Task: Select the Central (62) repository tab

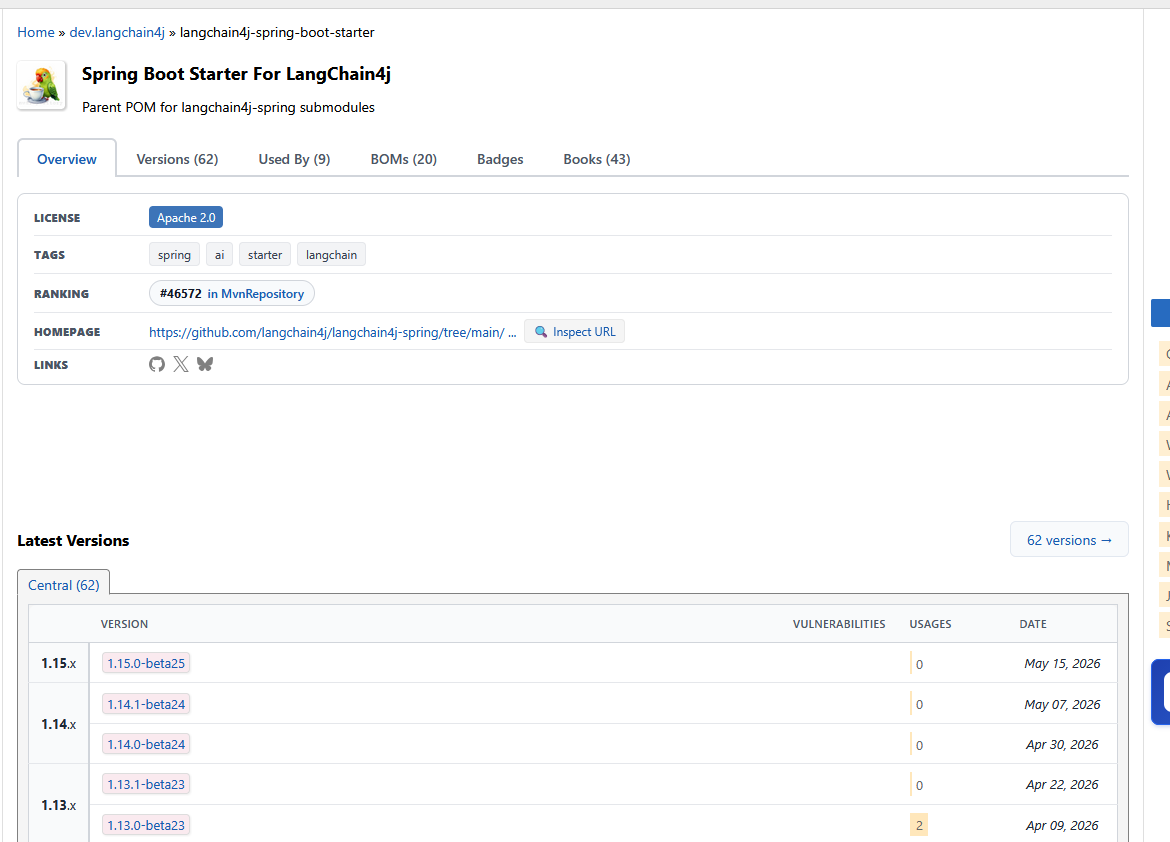Action: (x=63, y=585)
